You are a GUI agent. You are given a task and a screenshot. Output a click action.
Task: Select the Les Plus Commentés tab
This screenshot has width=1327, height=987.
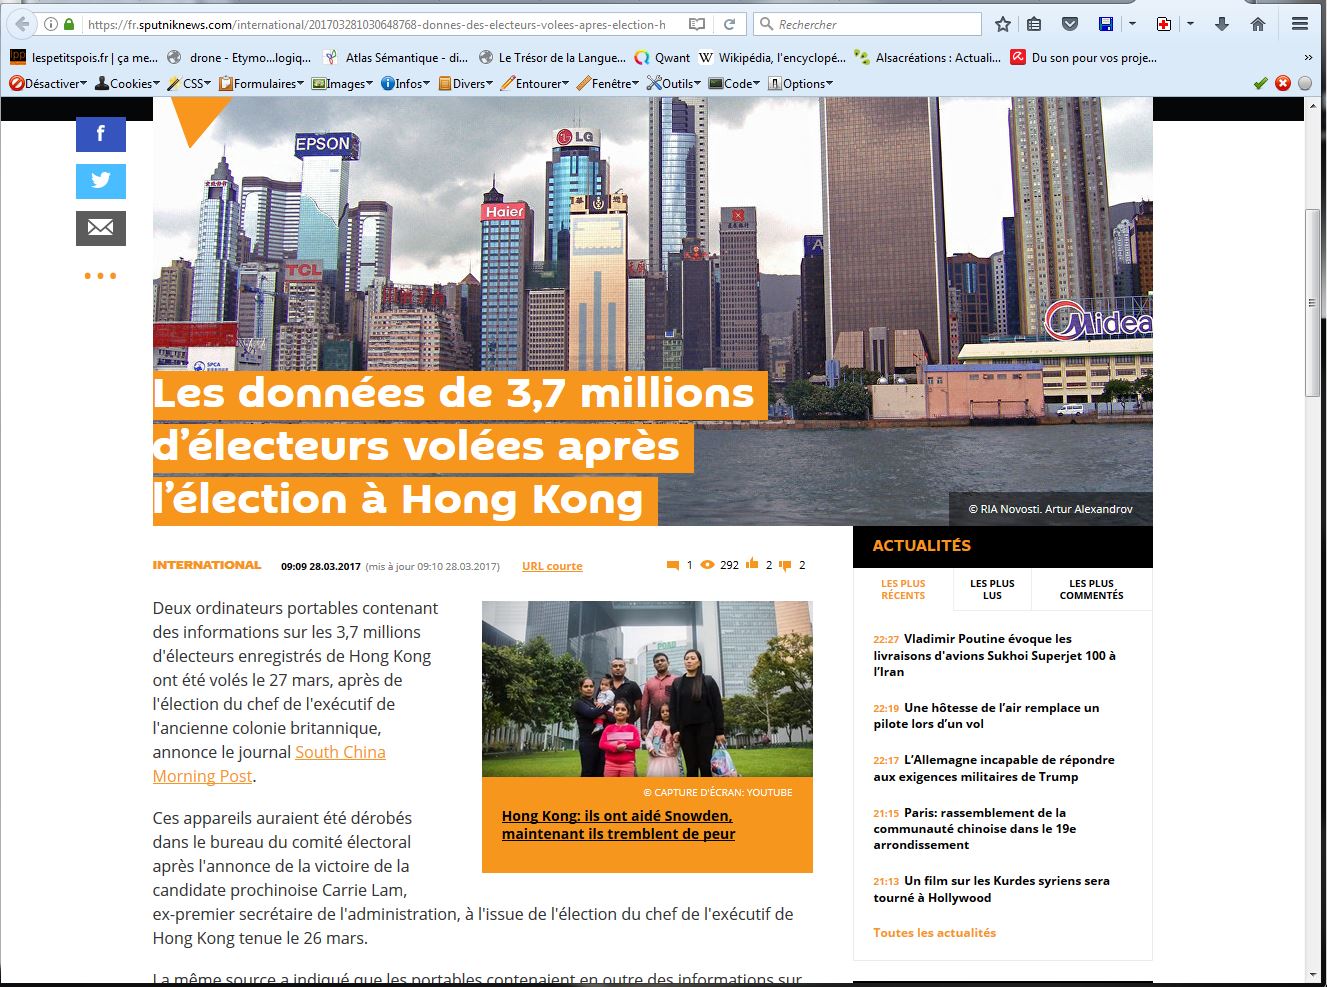tap(1091, 589)
